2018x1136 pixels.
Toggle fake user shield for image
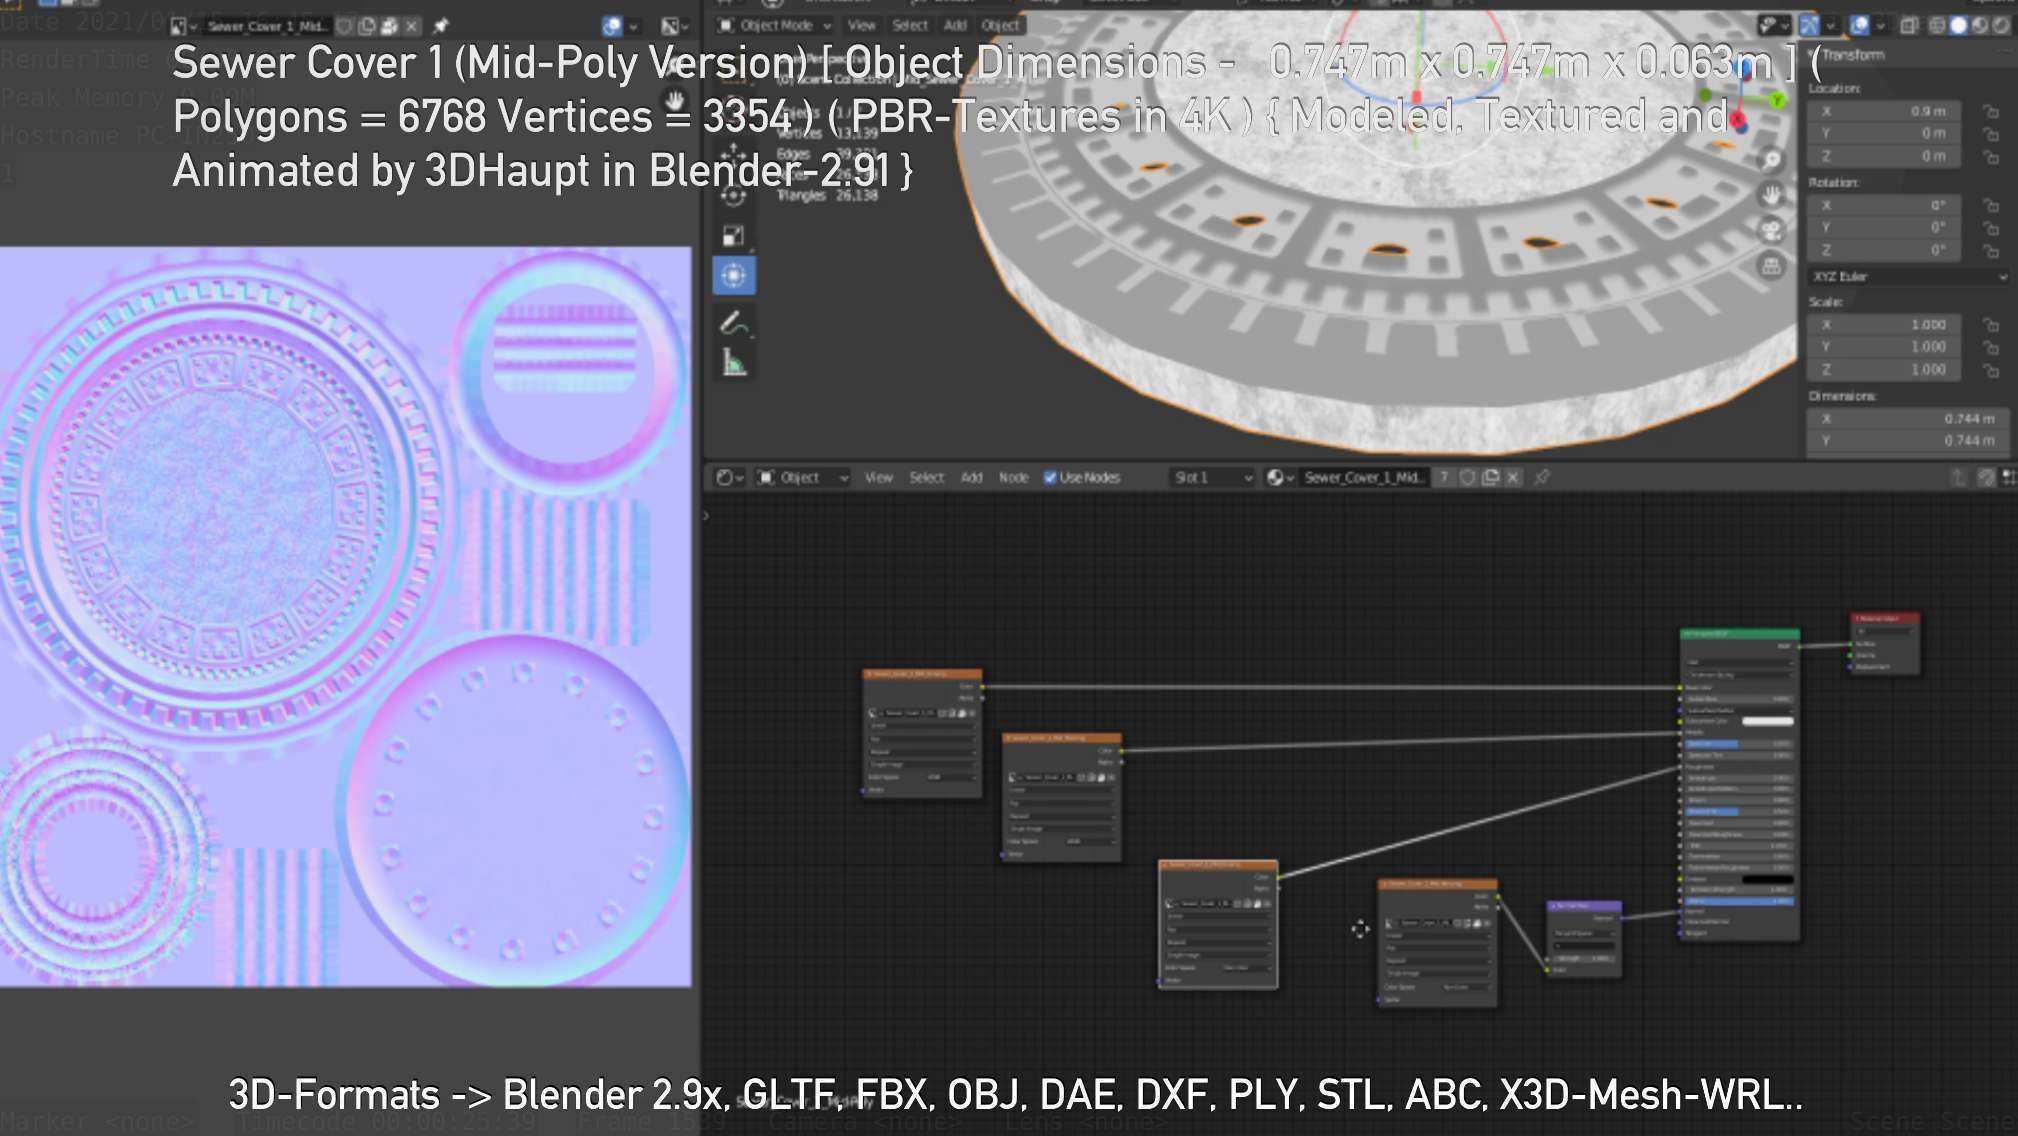[345, 26]
